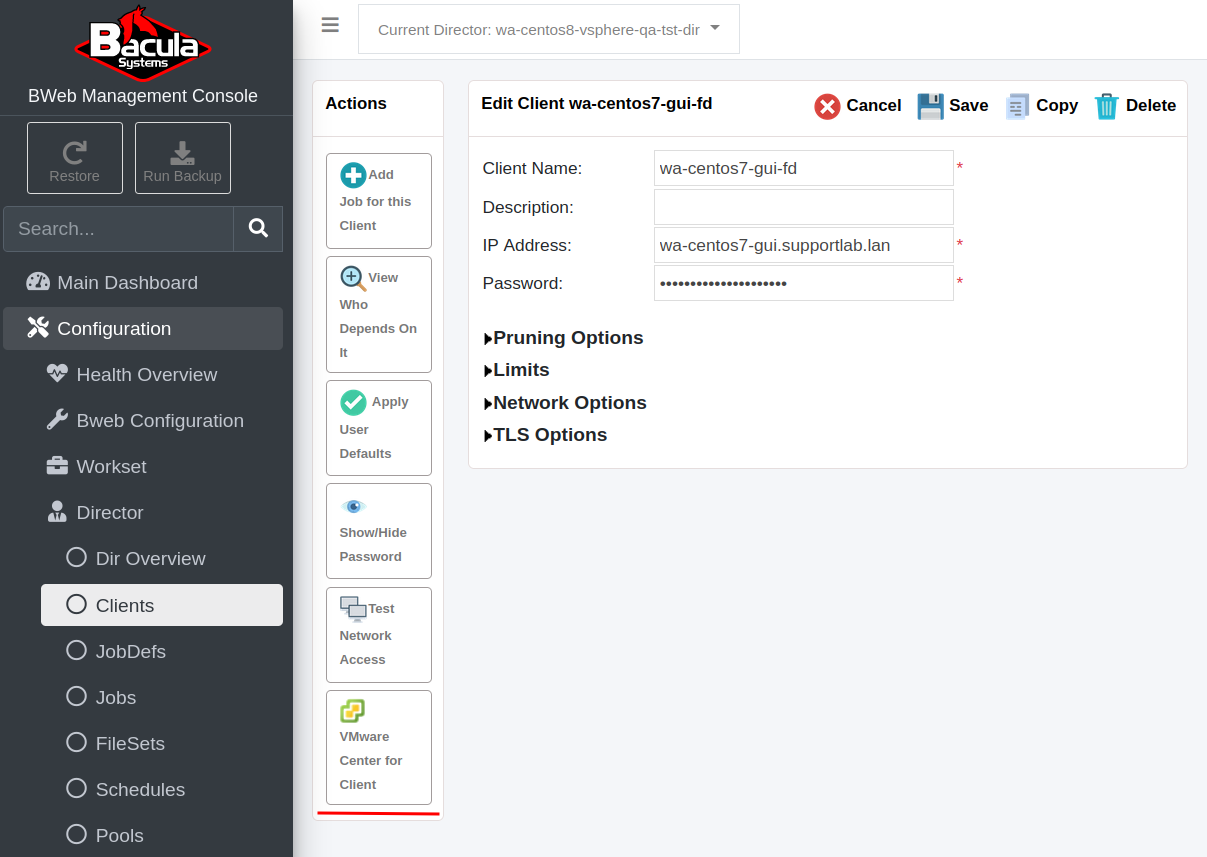Edit the Client Name field
This screenshot has width=1207, height=857.
point(804,168)
